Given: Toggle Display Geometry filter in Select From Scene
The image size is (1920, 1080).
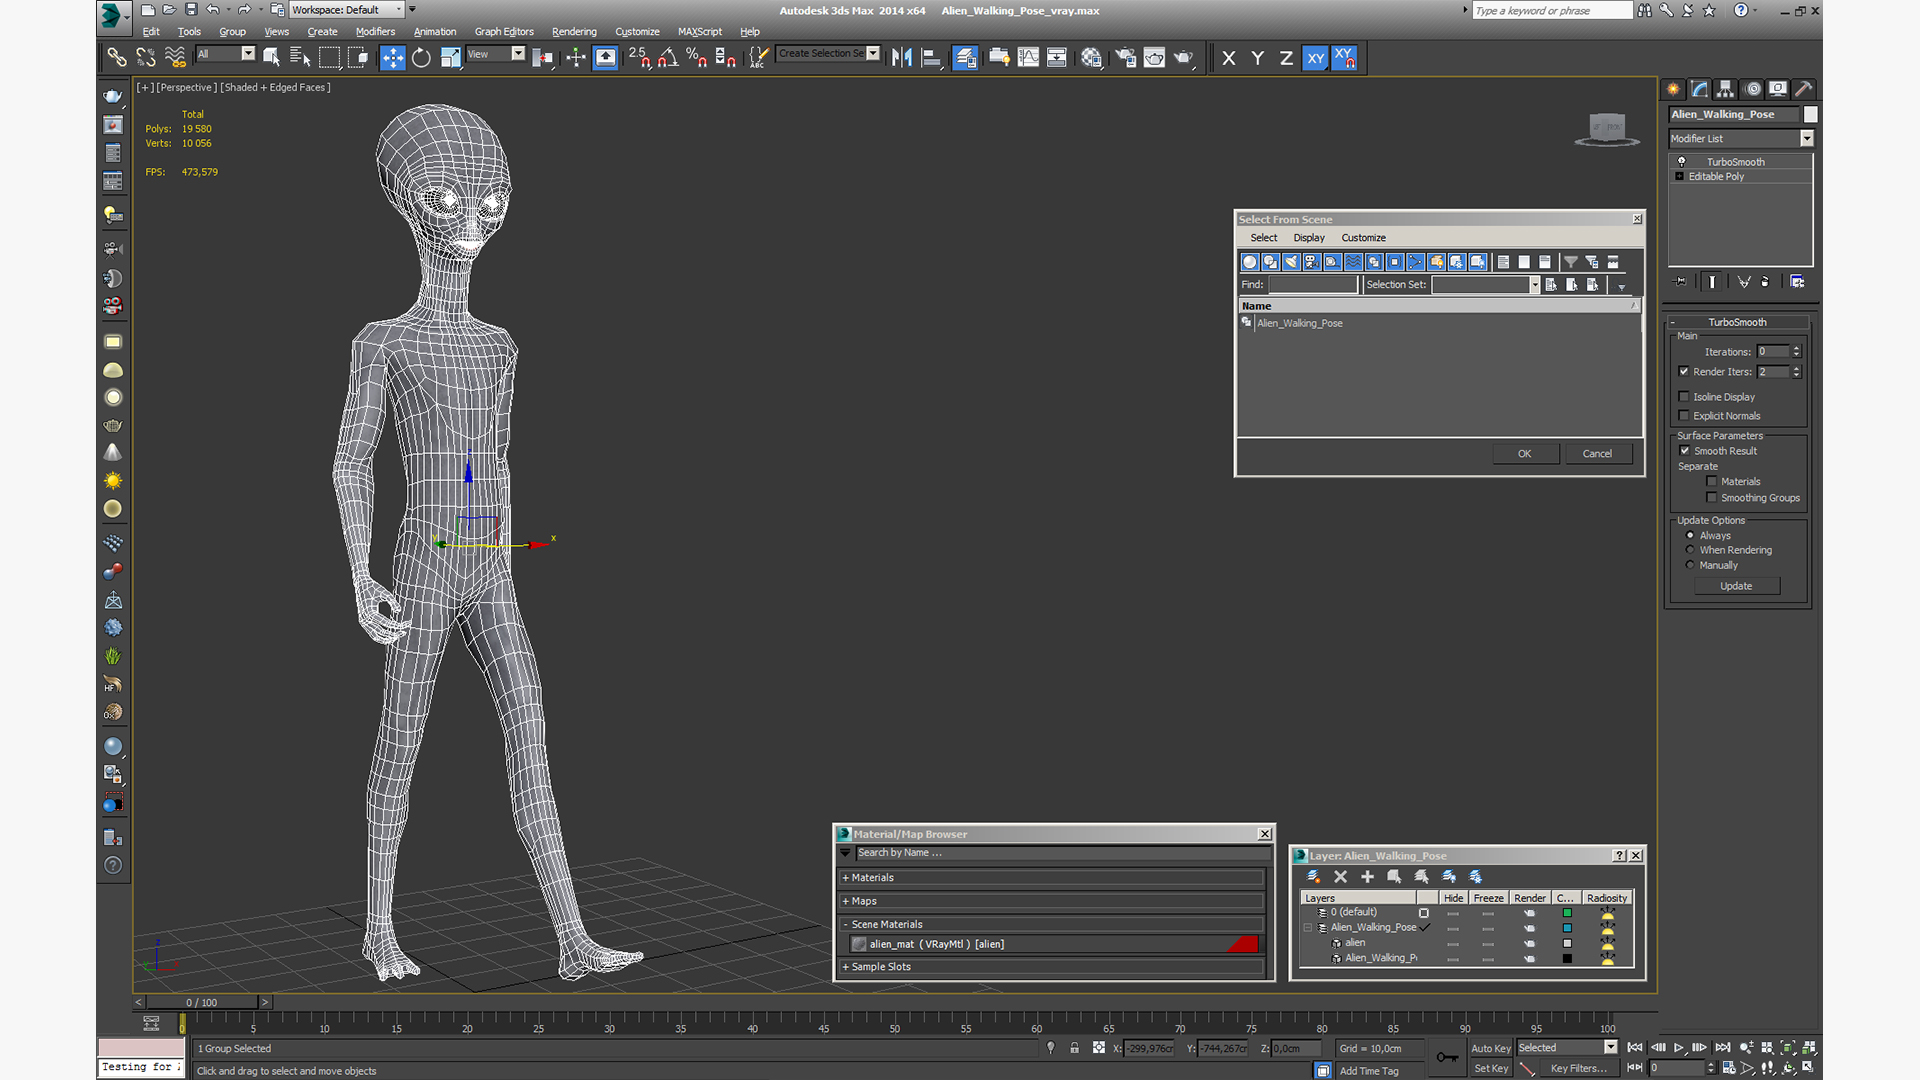Looking at the screenshot, I should [x=1250, y=262].
